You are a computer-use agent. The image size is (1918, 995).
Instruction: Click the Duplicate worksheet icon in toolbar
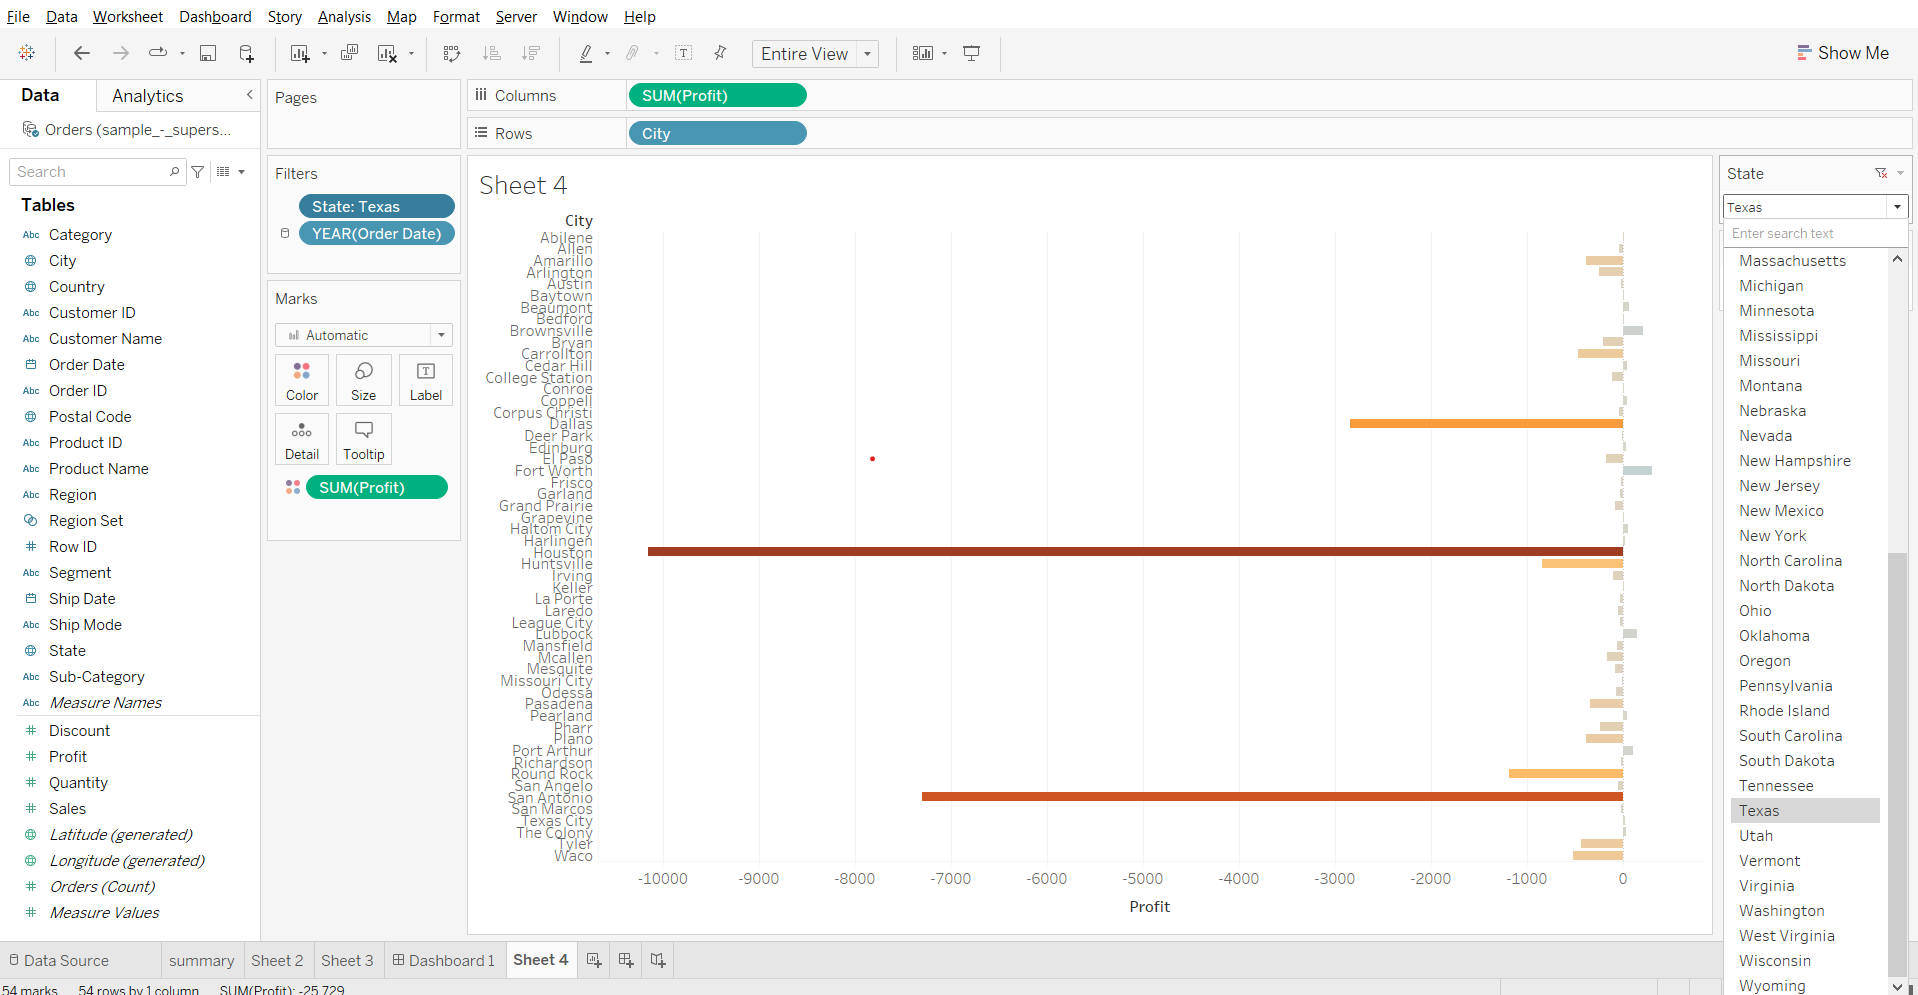(349, 54)
